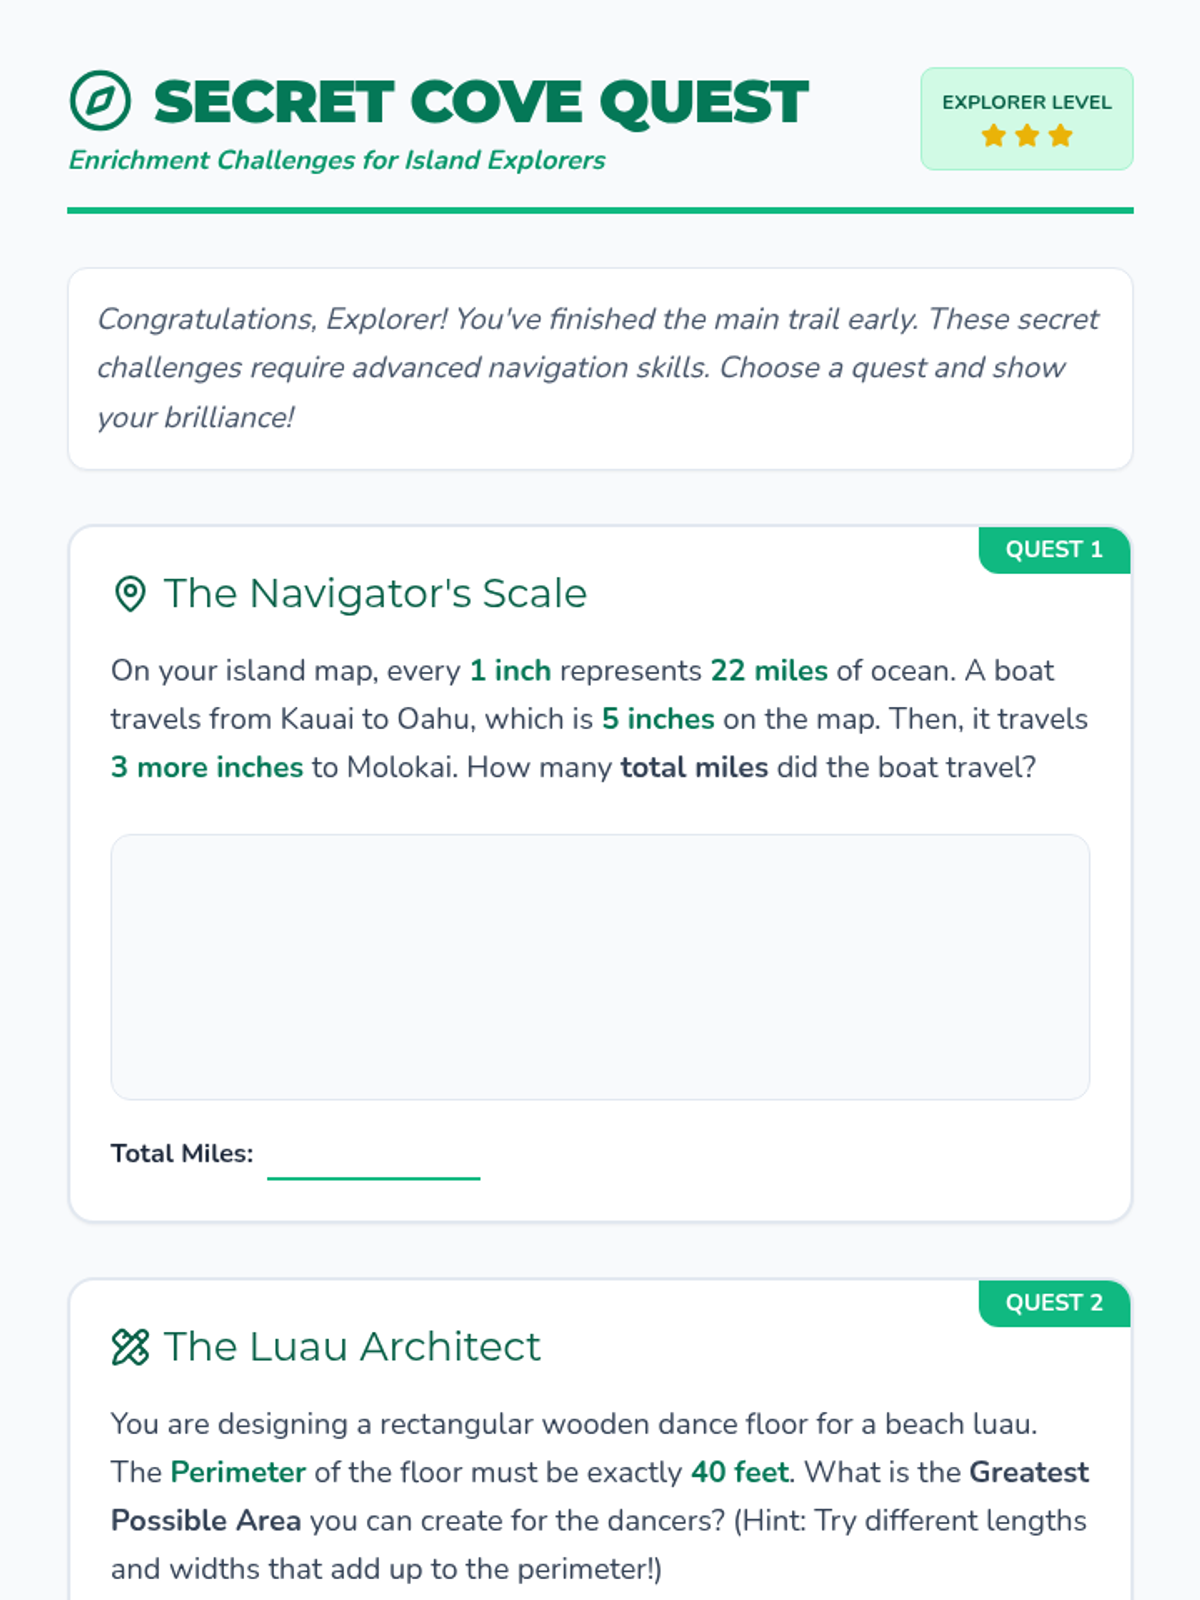Click the Congratulations intro message box
This screenshot has height=1600, width=1200.
[600, 368]
